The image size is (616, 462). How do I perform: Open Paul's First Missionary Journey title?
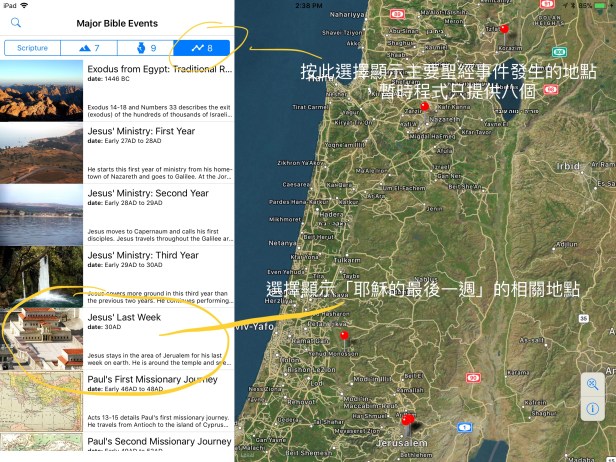click(x=158, y=378)
